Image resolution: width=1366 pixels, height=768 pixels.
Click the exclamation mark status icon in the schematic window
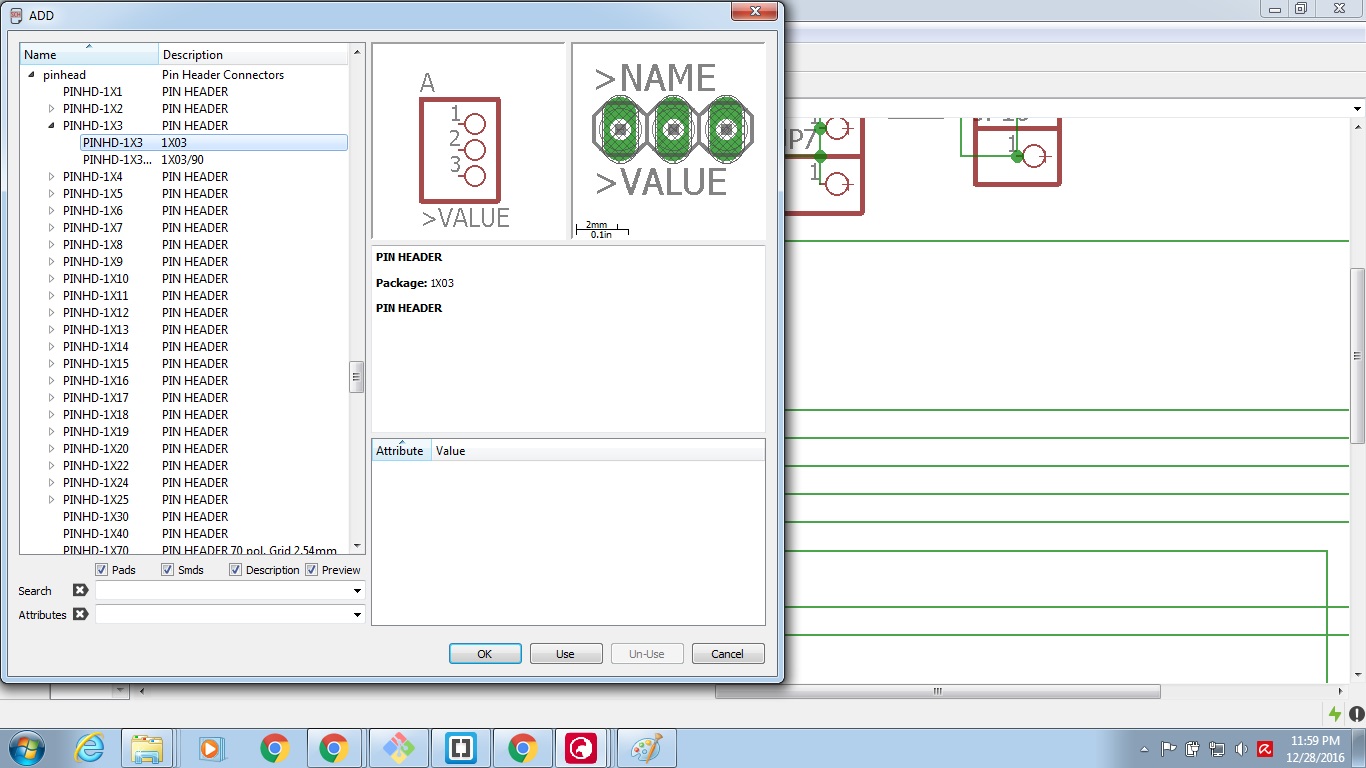1356,714
